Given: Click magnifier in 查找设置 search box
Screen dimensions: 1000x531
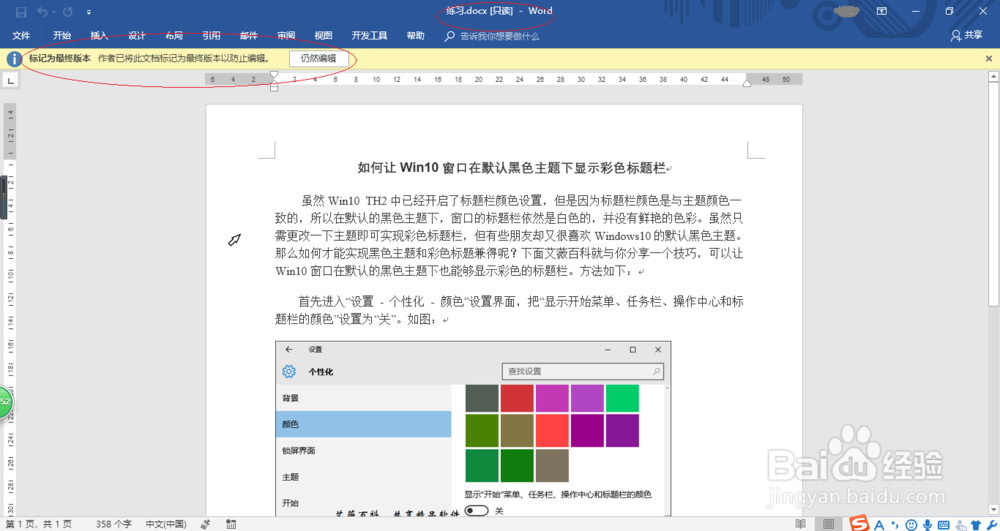Looking at the screenshot, I should (x=656, y=371).
